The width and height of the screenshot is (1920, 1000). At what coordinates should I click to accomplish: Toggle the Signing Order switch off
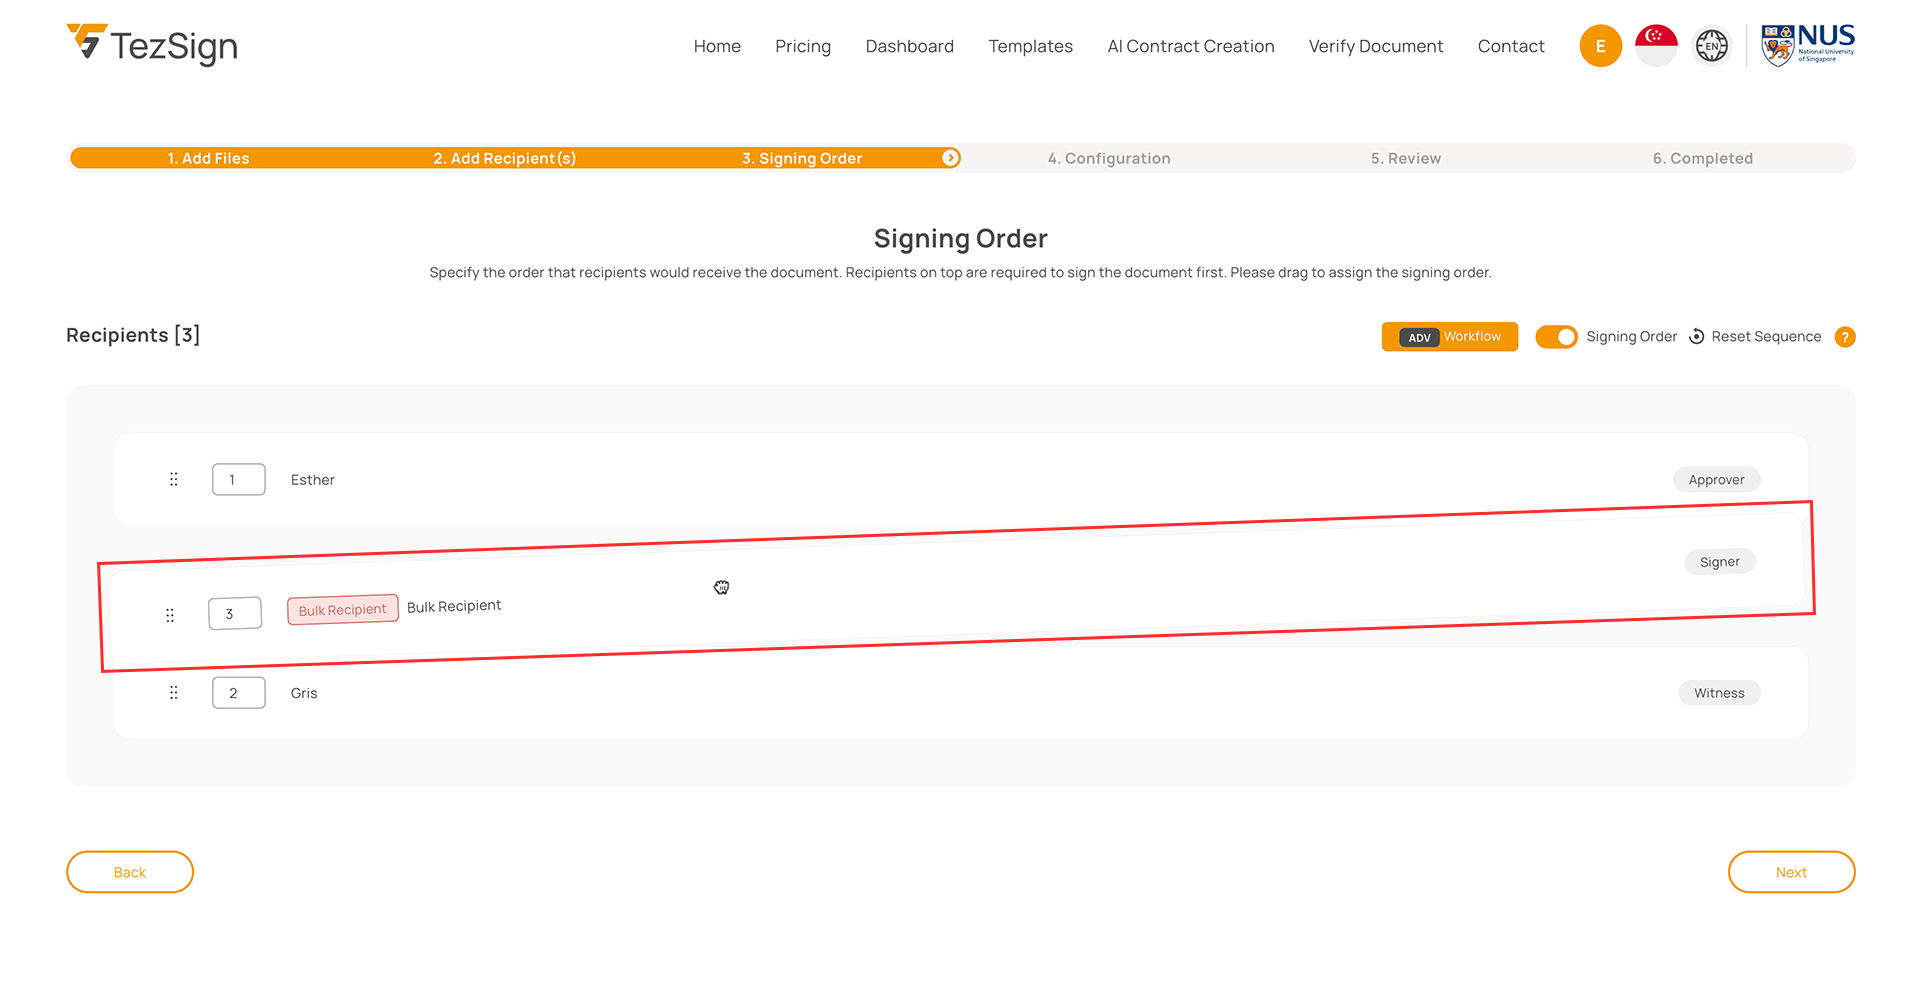1556,337
